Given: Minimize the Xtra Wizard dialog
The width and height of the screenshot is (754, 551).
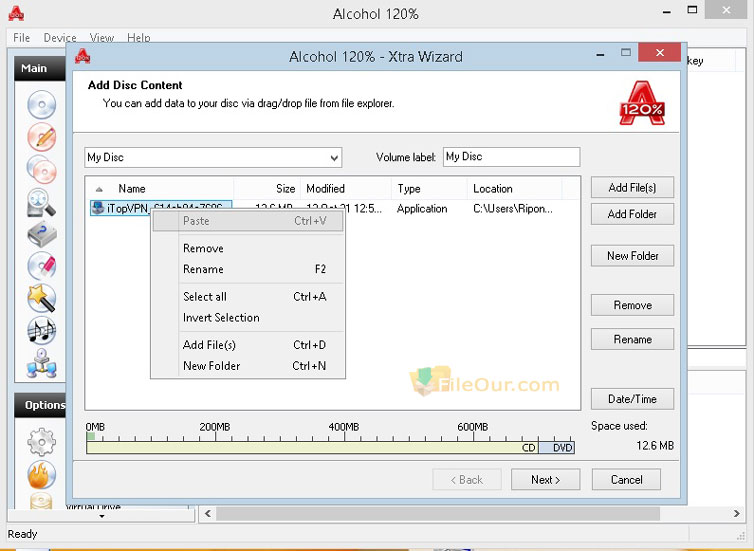Looking at the screenshot, I should [600, 54].
